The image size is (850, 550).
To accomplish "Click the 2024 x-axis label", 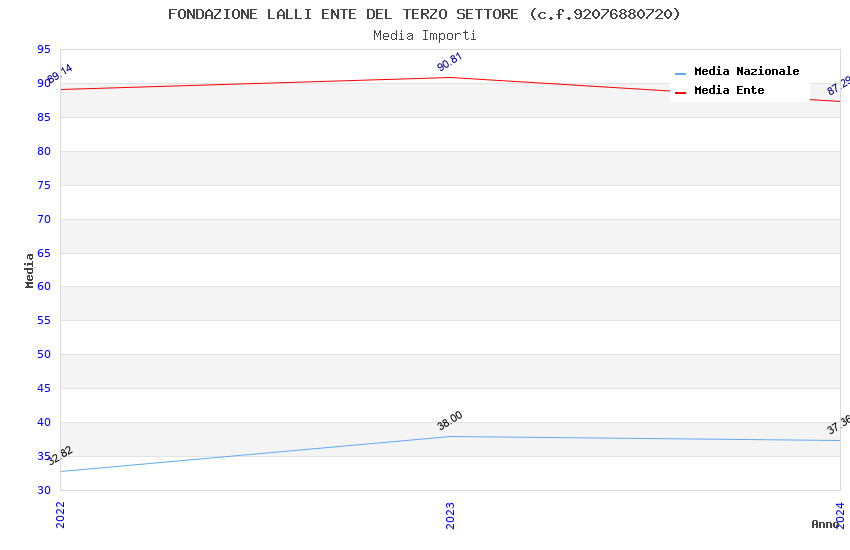I will (x=840, y=515).
